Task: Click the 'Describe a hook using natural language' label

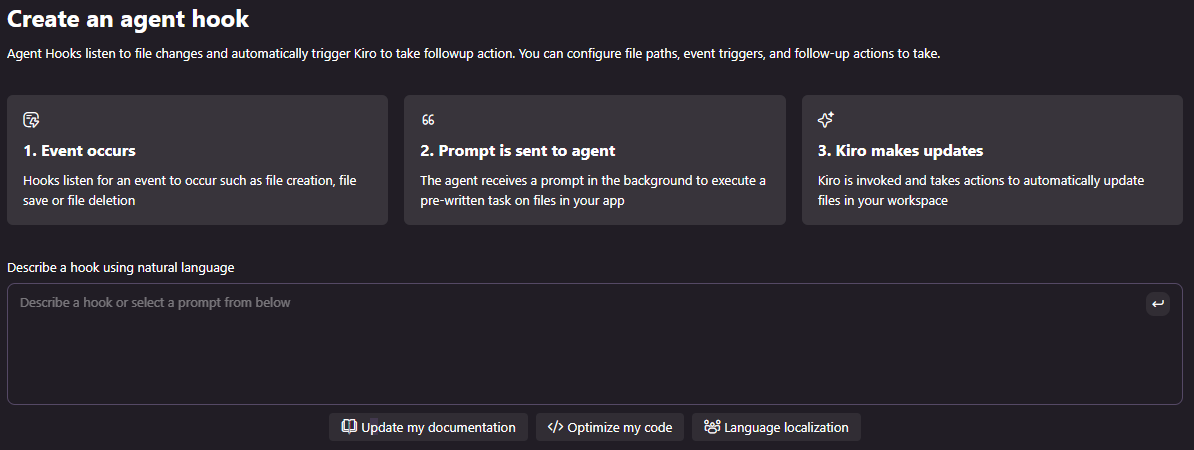Action: point(121,267)
